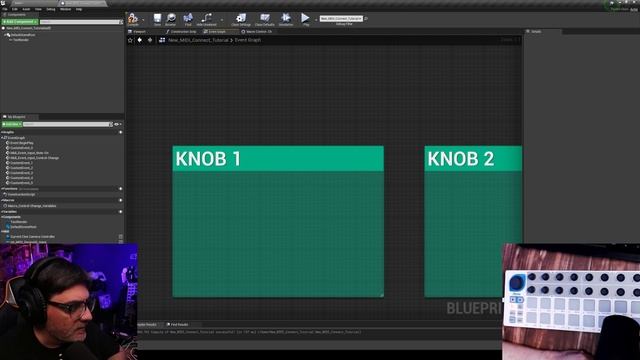Screen dimensions: 640x360
Task: Click the Simulation toolbar icon
Action: point(286,19)
